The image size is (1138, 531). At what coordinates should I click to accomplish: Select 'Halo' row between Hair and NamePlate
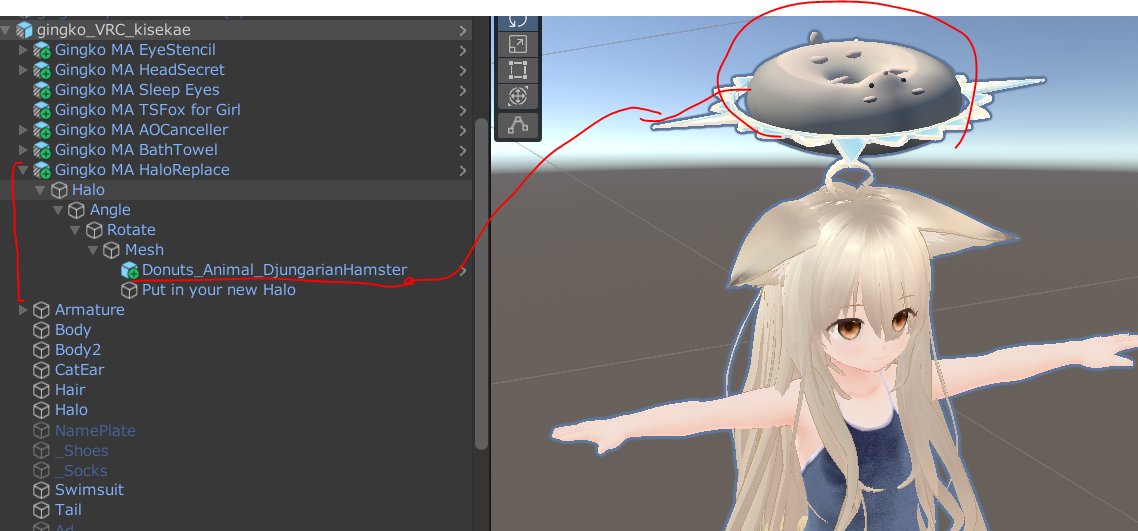[x=71, y=410]
